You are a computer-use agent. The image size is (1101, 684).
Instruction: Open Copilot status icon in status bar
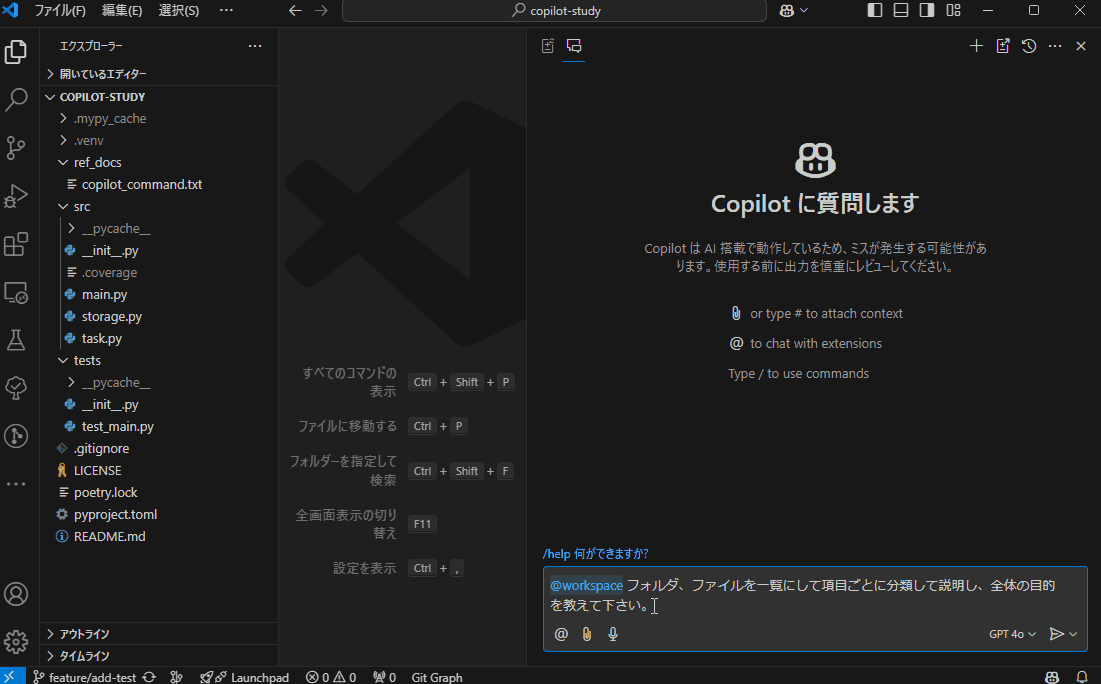1052,677
